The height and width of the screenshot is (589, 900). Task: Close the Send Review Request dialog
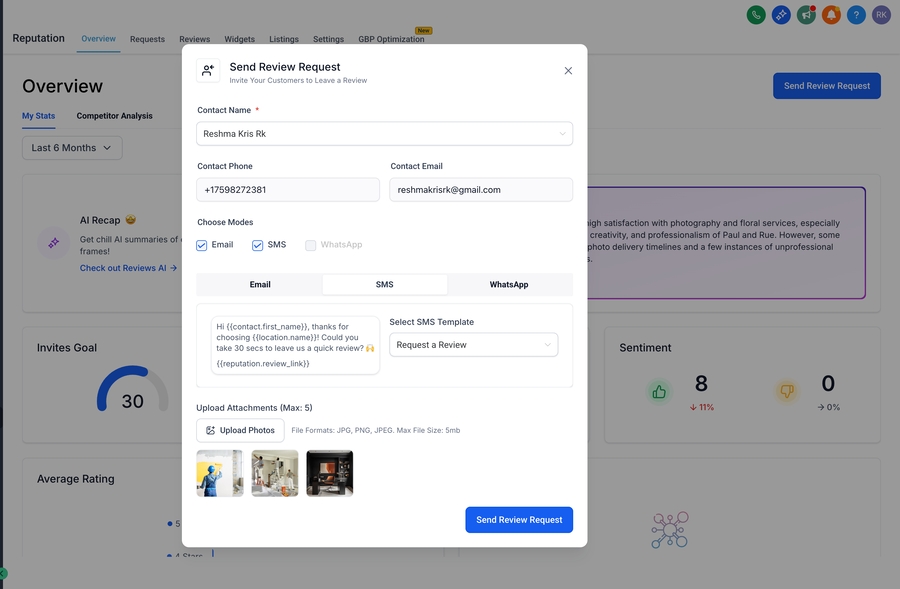(x=568, y=71)
